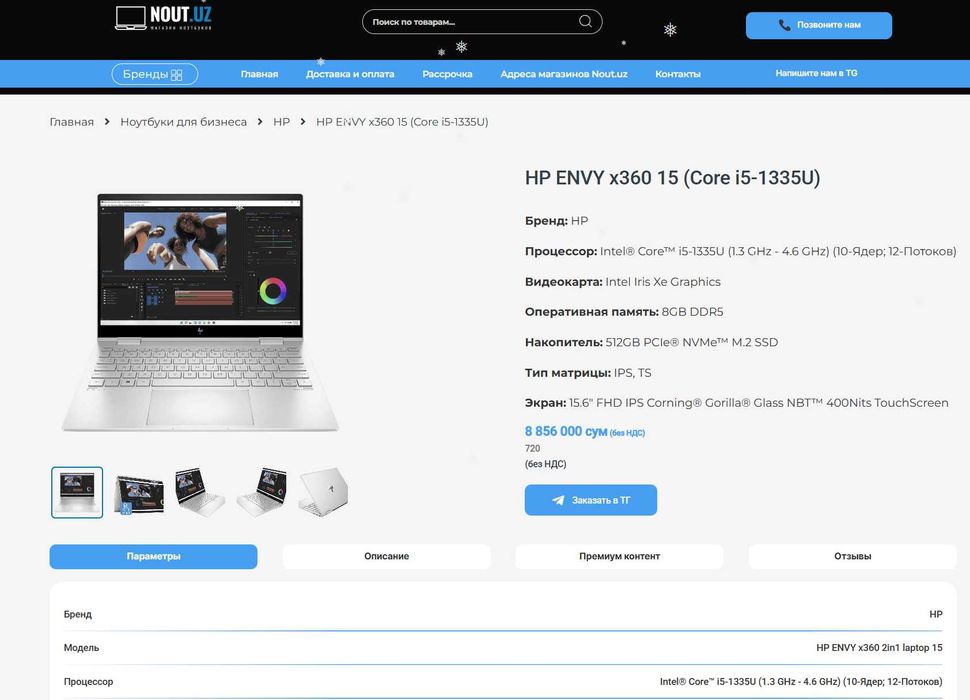970x700 pixels.
Task: Click the Оперативная память: 8GB DDR5 line
Action: (x=624, y=312)
